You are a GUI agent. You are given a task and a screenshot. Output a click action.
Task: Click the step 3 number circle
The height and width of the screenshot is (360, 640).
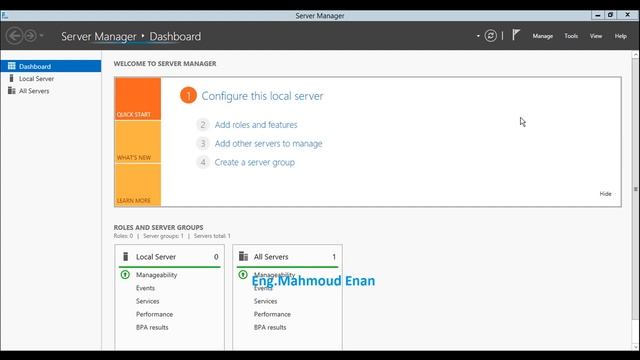pos(202,143)
